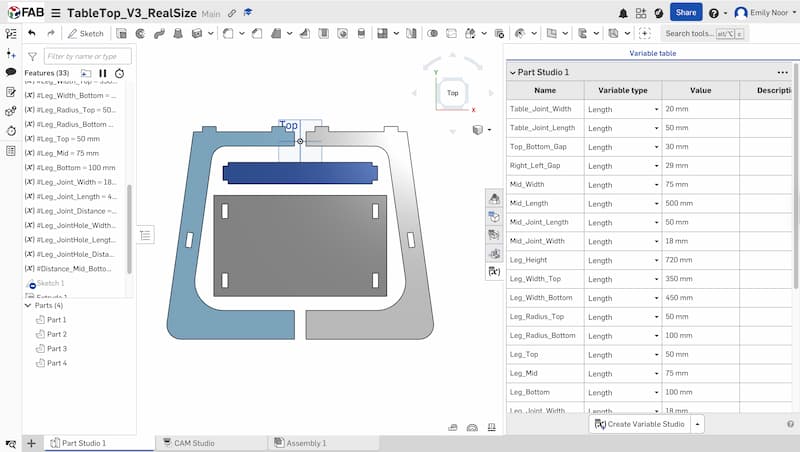The height and width of the screenshot is (452, 800).
Task: Click the toolbar selection frame icon
Action: tap(645, 34)
